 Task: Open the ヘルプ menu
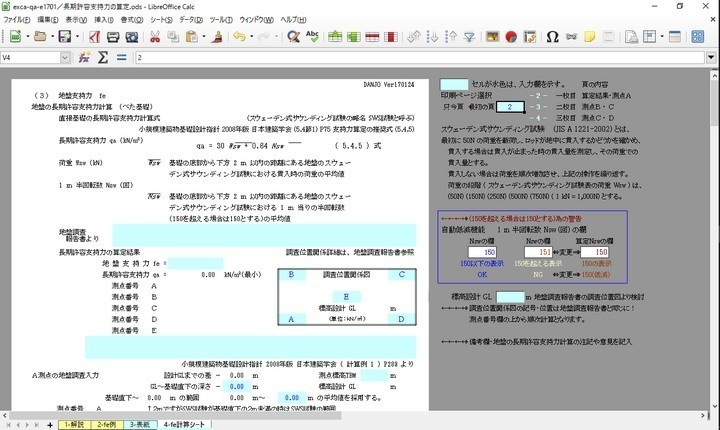point(293,20)
